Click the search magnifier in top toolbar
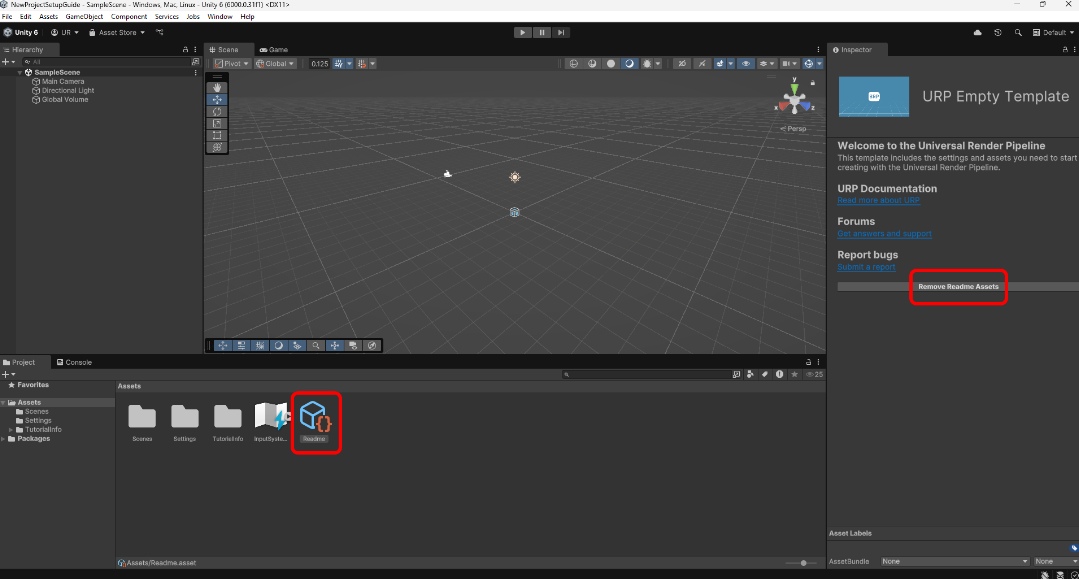Image resolution: width=1079 pixels, height=579 pixels. (x=1018, y=32)
